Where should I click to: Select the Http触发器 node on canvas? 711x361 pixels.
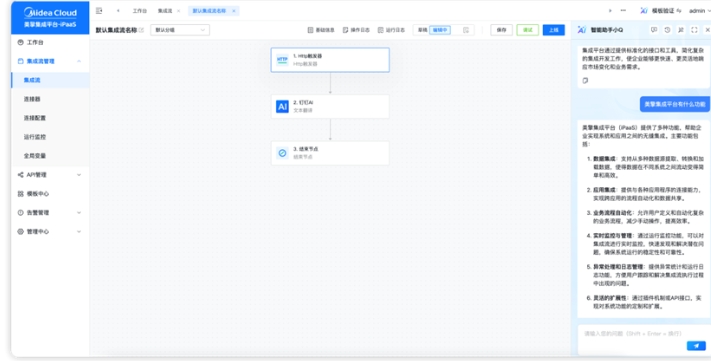[330, 60]
